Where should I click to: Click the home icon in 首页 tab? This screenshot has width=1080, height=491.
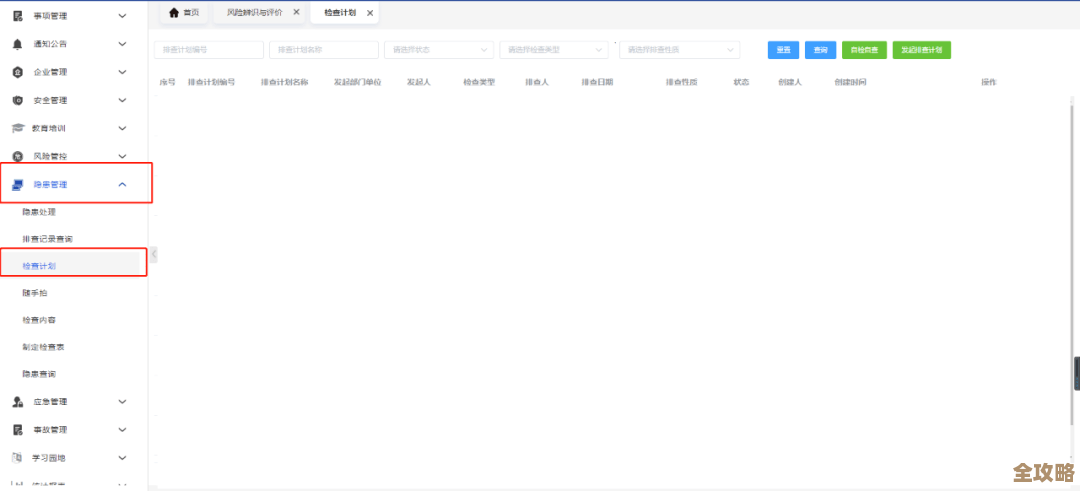coord(174,12)
